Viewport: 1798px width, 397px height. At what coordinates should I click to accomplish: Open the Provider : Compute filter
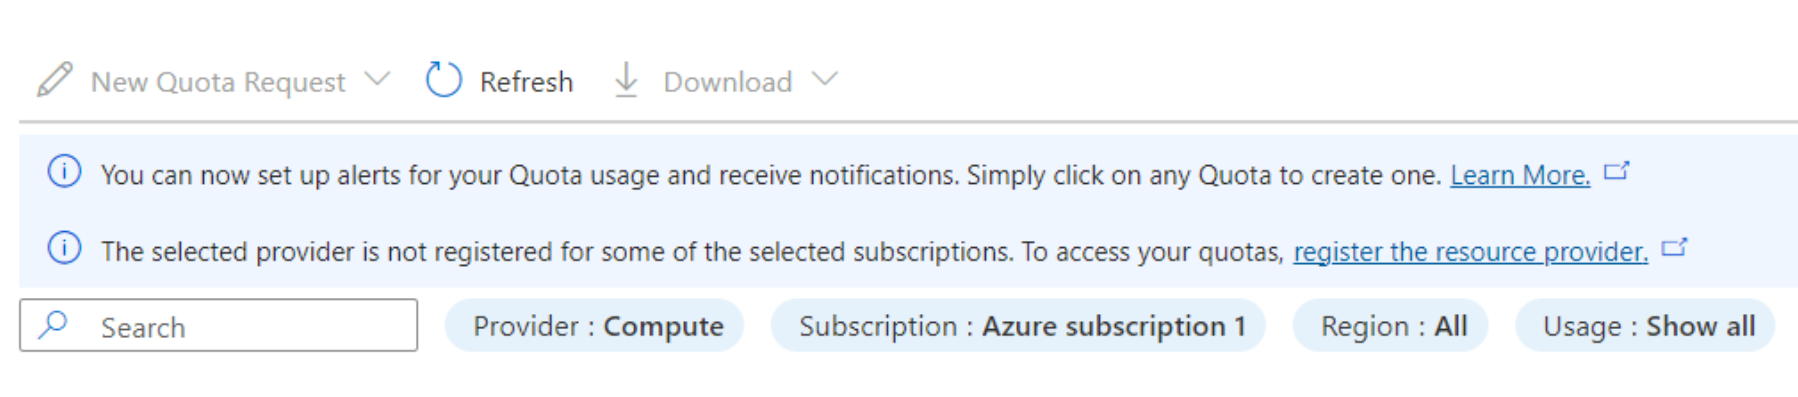click(595, 326)
